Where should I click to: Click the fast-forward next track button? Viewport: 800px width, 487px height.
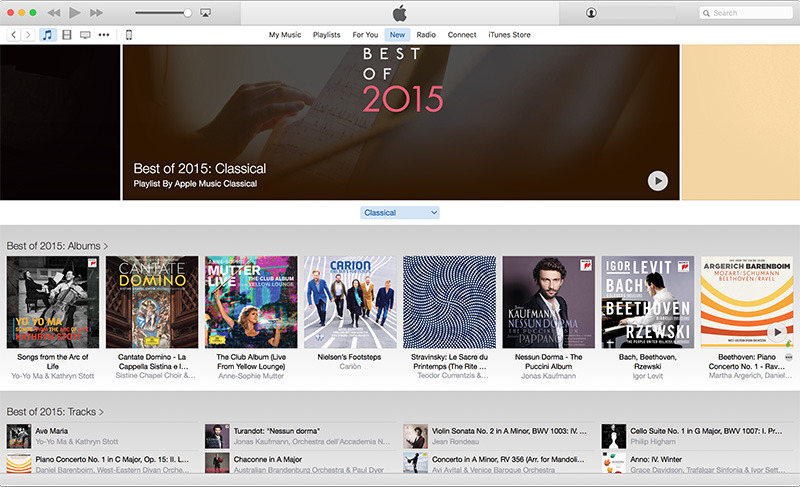coord(96,13)
